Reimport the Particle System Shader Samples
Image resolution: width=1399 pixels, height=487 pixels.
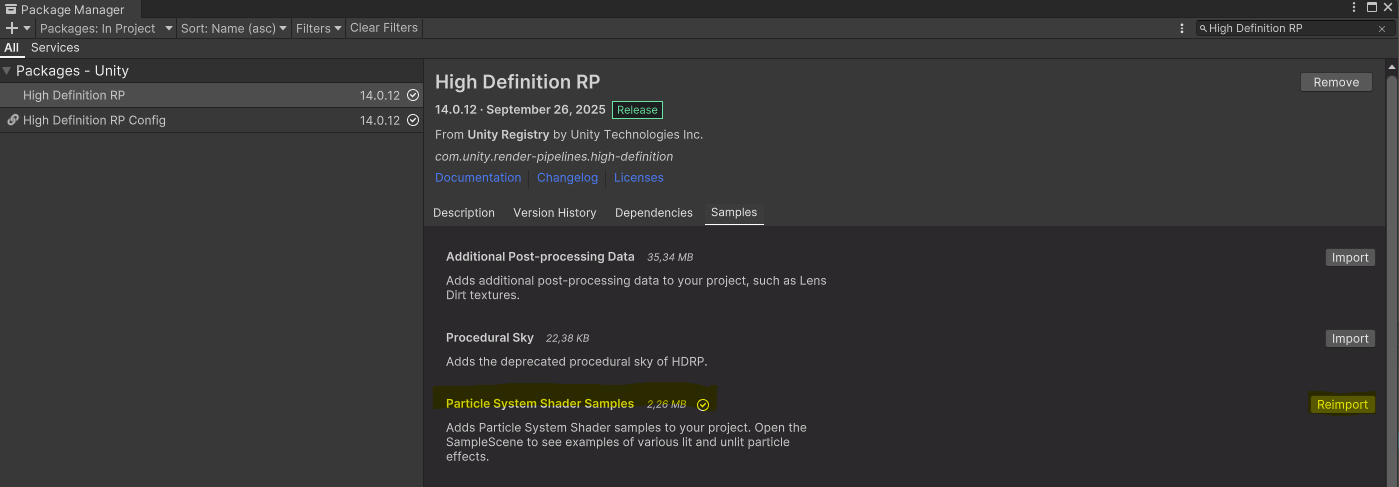(x=1342, y=405)
